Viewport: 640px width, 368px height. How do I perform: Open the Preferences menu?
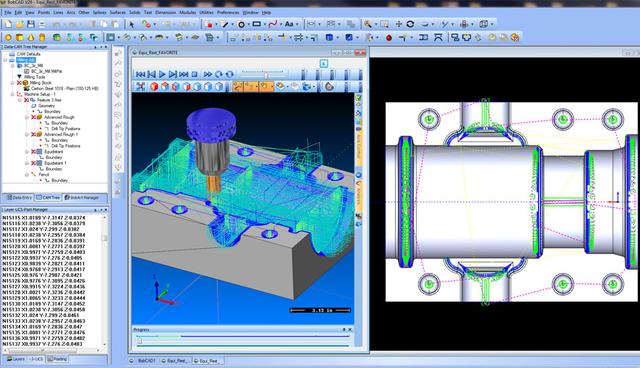pos(228,13)
